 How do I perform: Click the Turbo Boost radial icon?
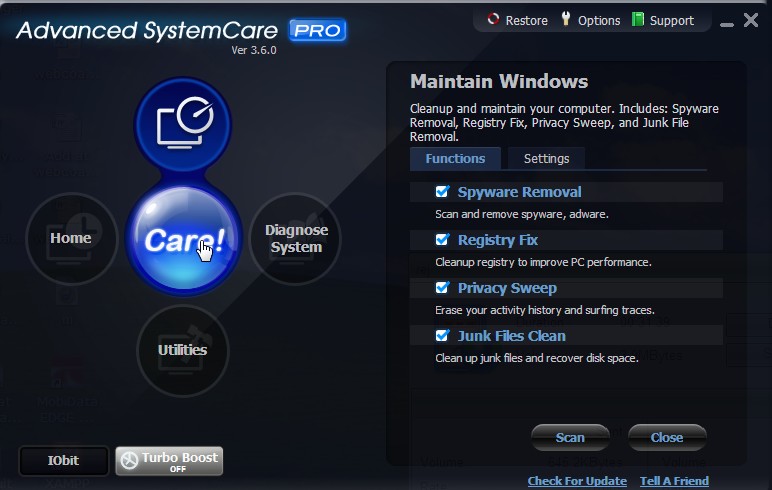[129, 461]
